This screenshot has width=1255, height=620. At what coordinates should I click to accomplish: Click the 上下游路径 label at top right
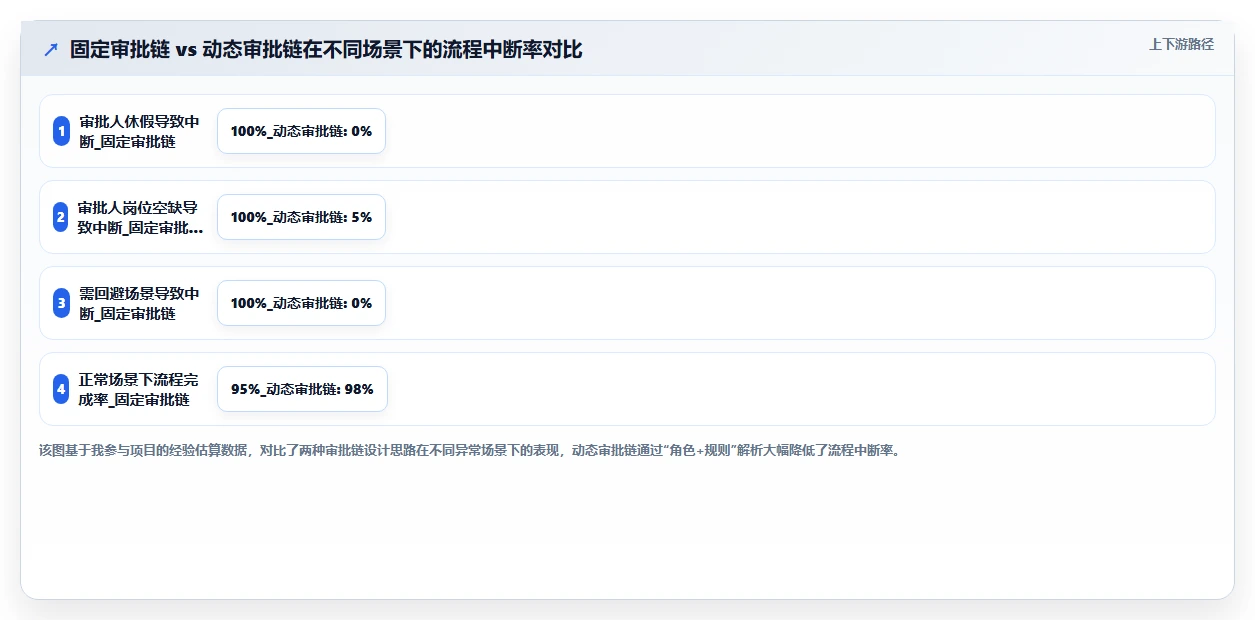click(x=1181, y=44)
